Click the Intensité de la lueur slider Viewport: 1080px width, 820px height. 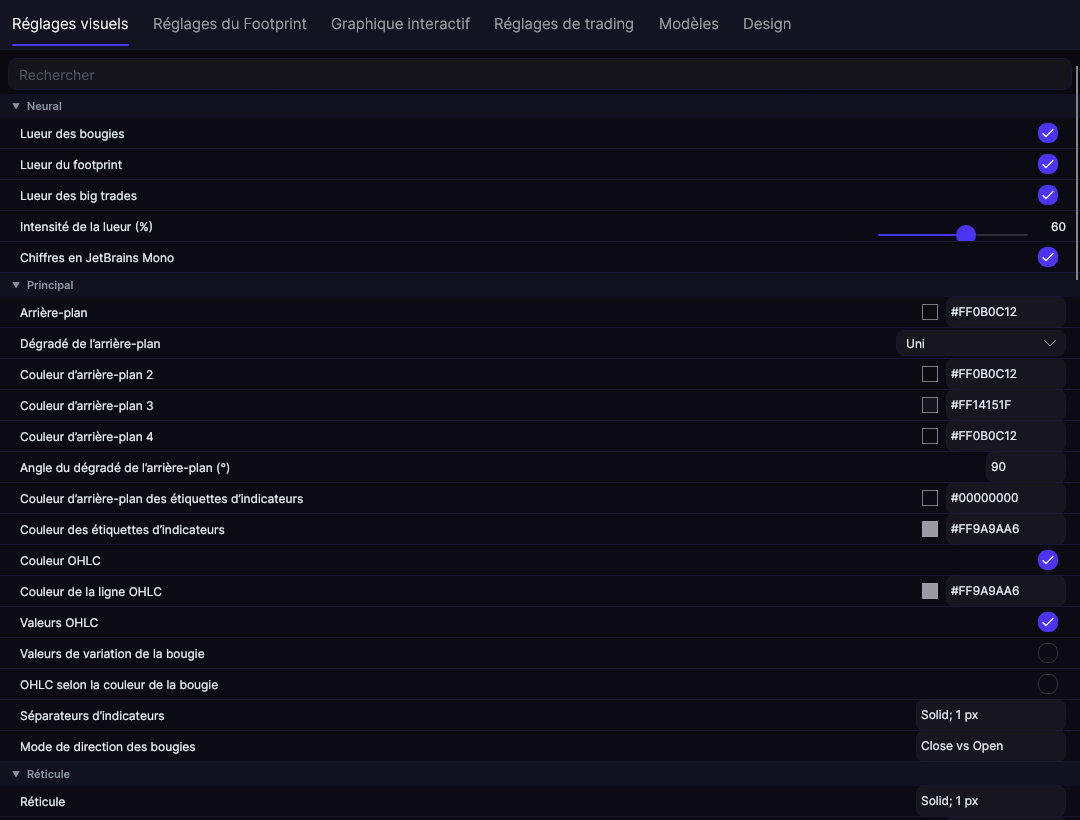pos(953,235)
